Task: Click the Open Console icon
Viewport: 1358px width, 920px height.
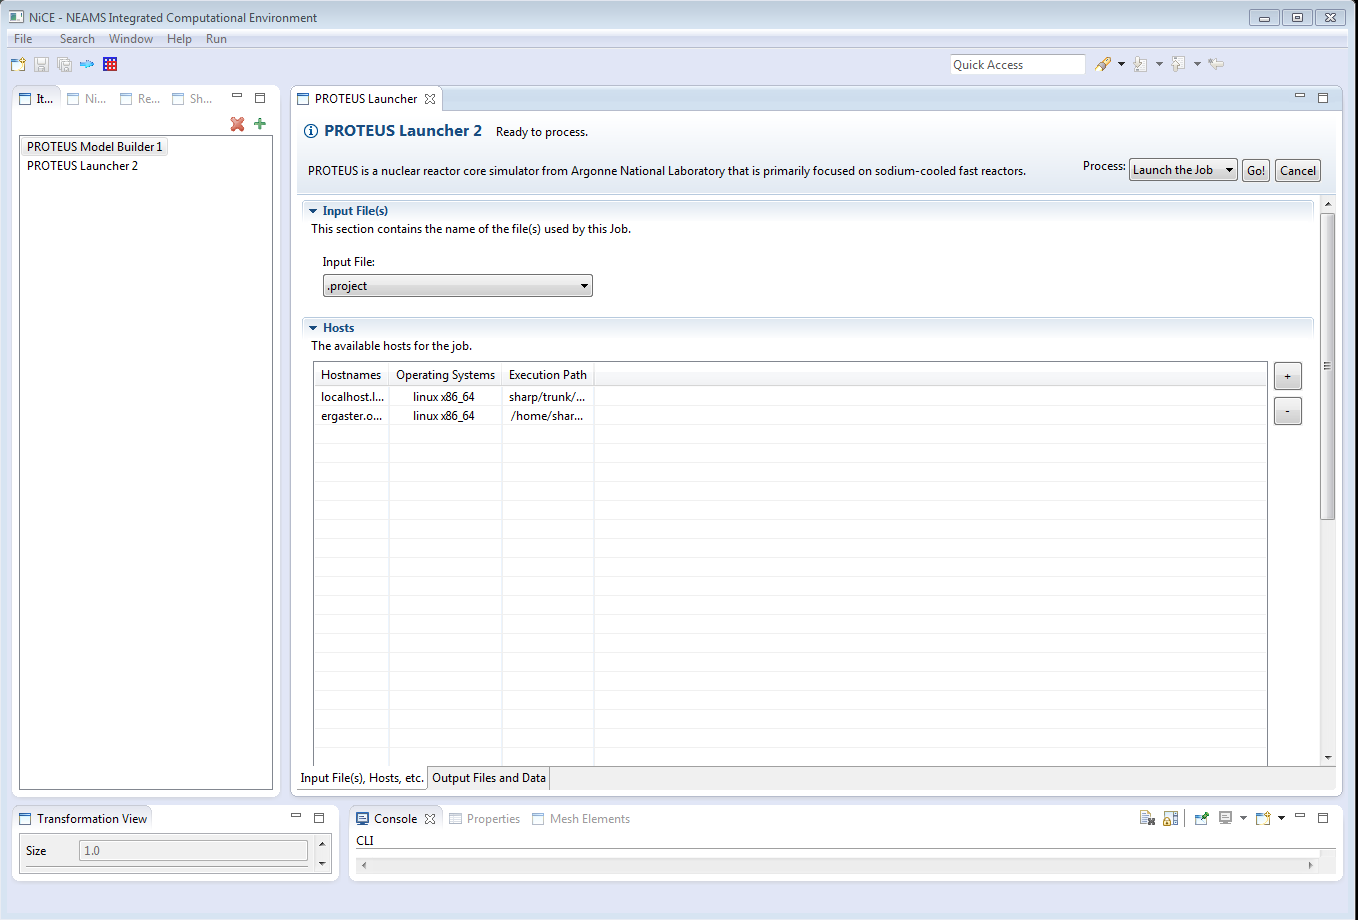Action: [1263, 818]
